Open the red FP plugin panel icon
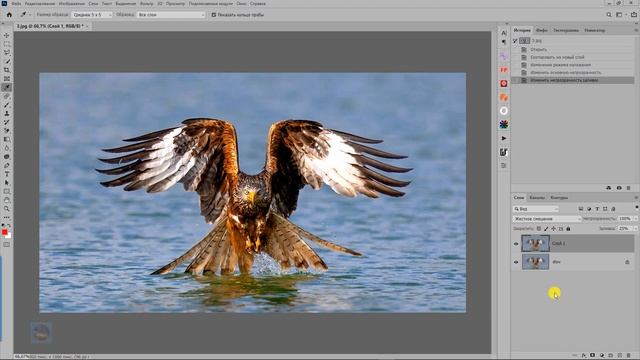 pyautogui.click(x=504, y=70)
